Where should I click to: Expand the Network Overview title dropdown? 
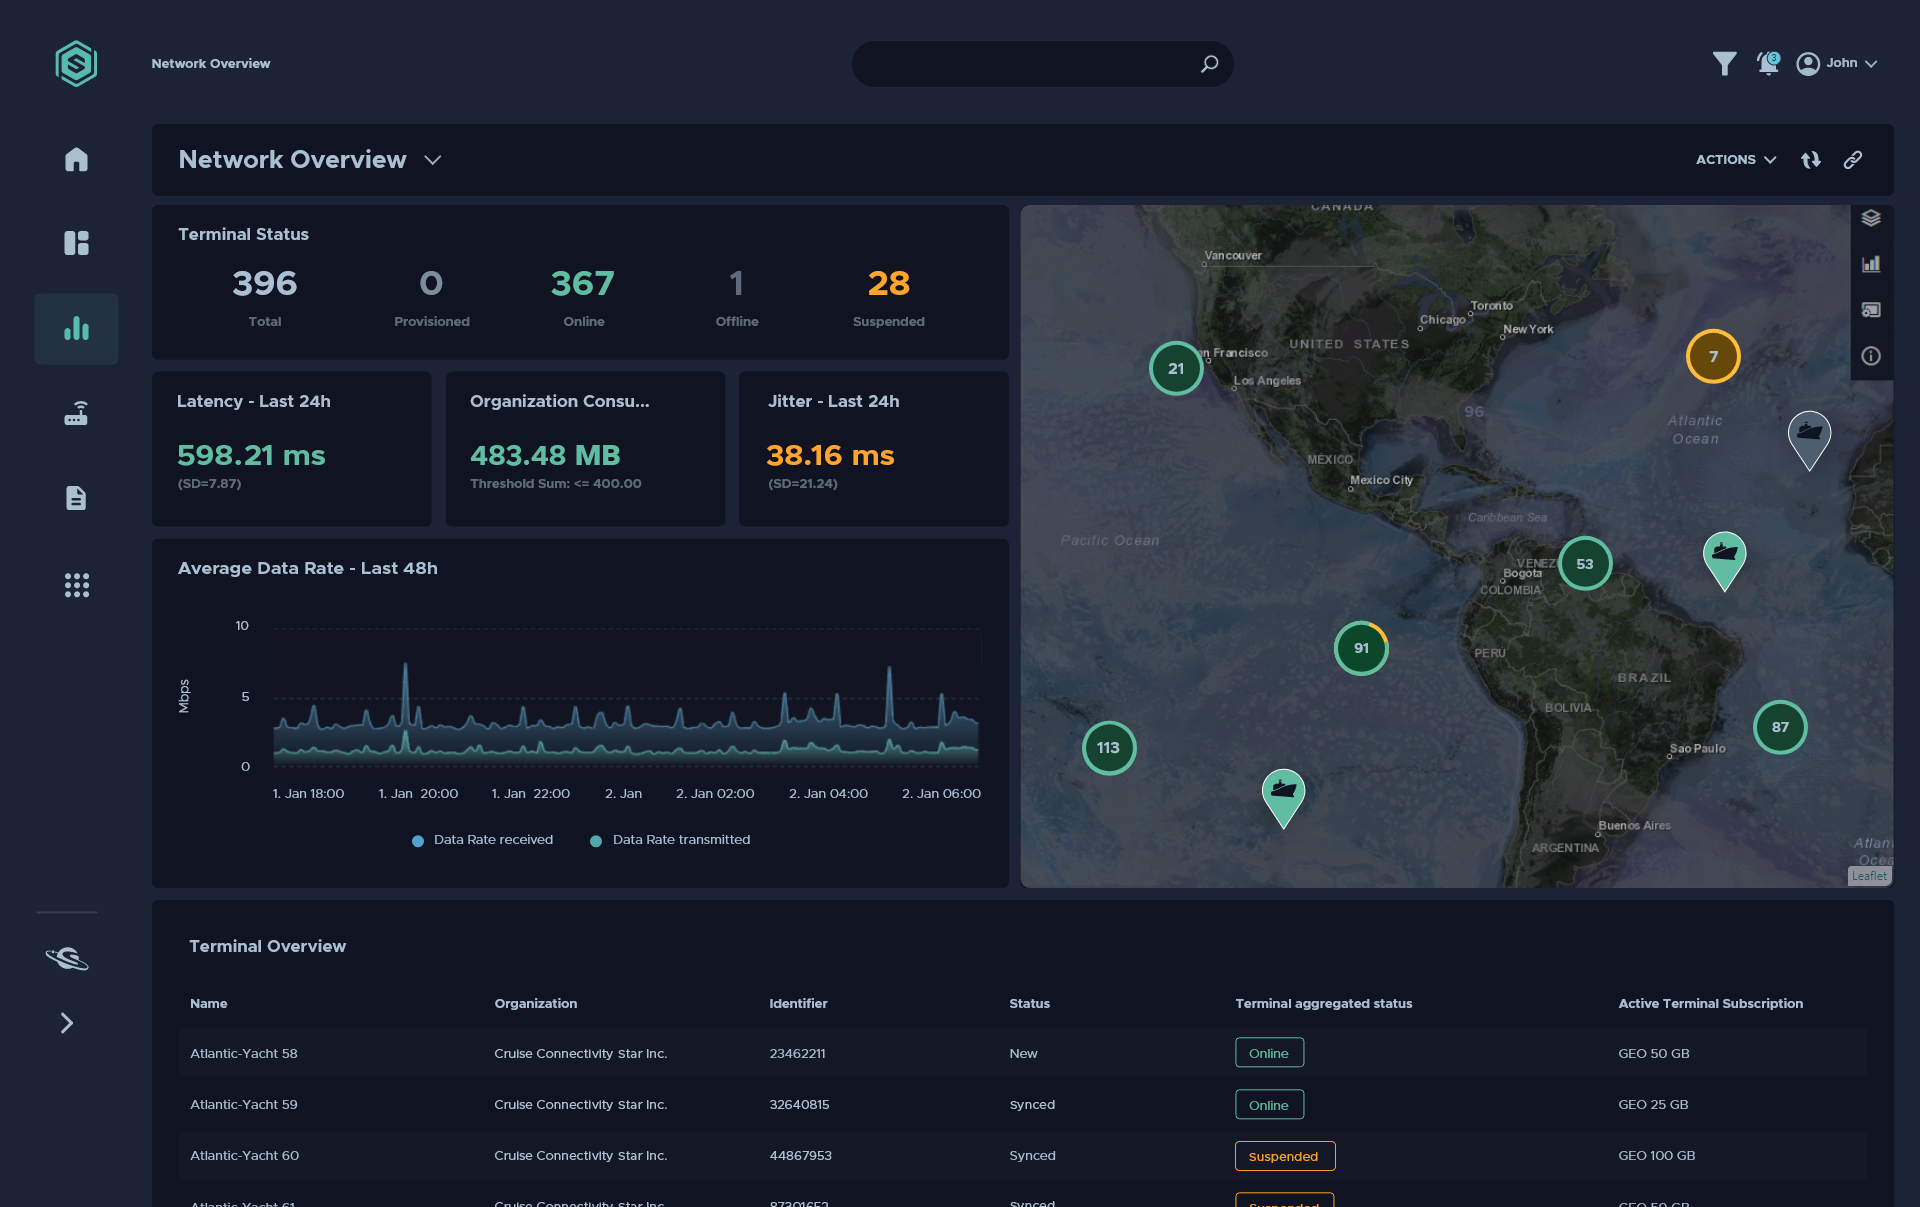pos(432,160)
